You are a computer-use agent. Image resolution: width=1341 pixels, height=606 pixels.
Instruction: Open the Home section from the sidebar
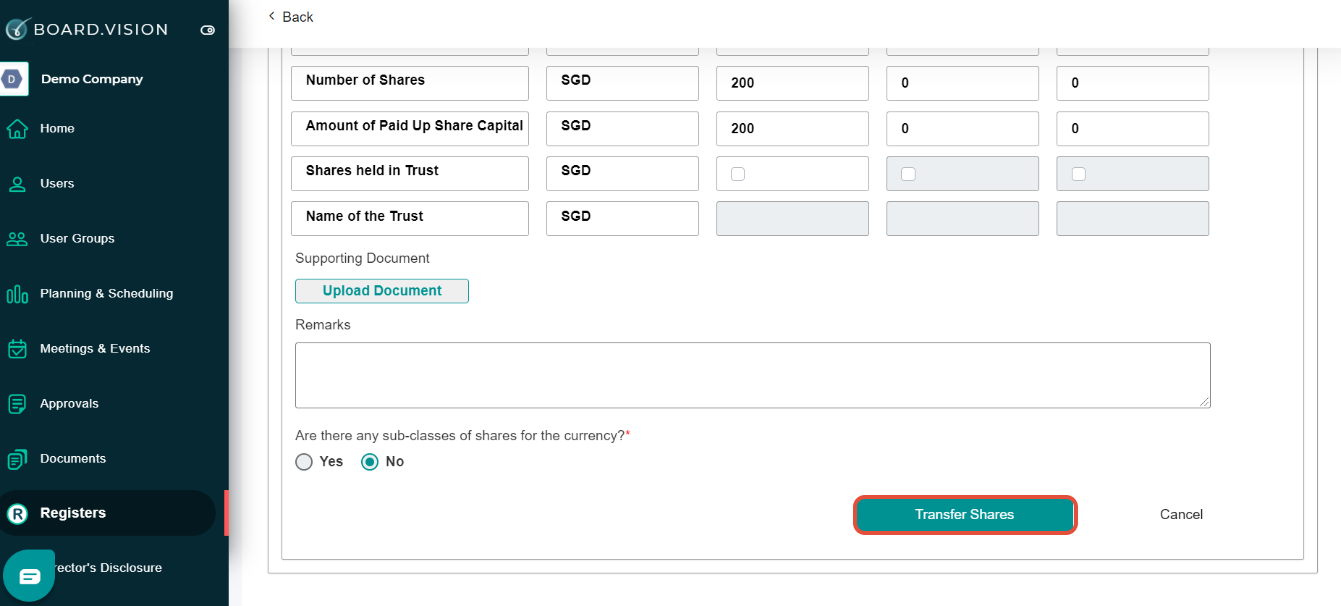(57, 128)
